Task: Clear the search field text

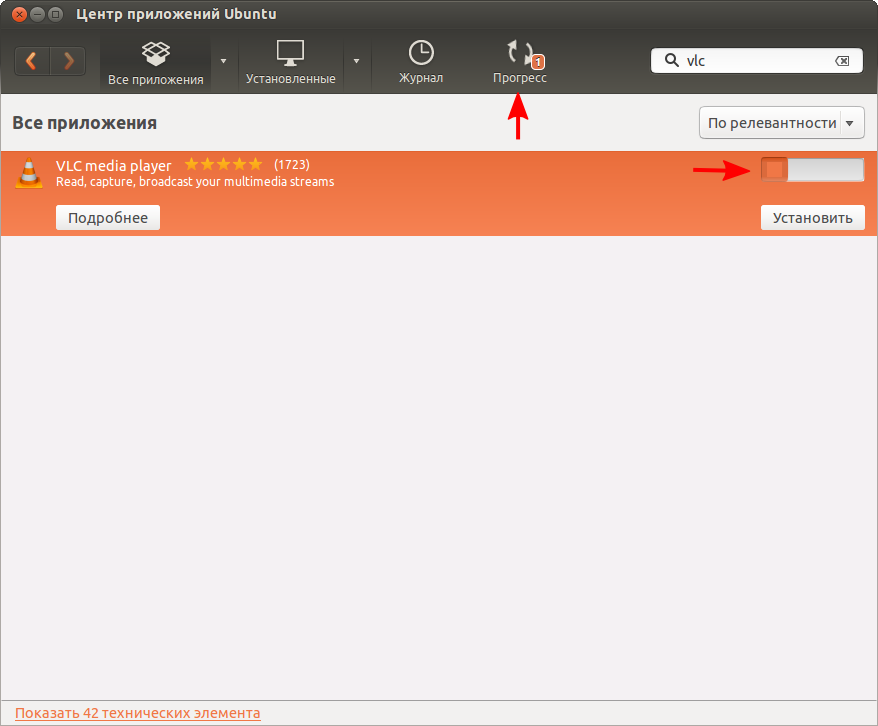Action: tap(842, 60)
